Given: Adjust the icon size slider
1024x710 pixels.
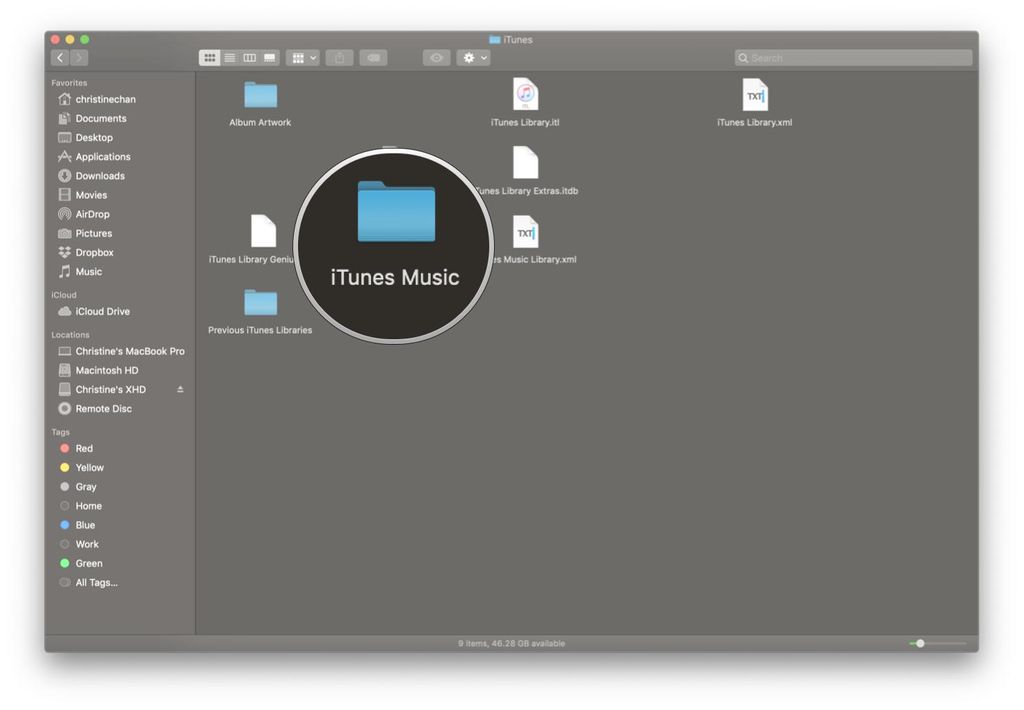Looking at the screenshot, I should point(920,644).
